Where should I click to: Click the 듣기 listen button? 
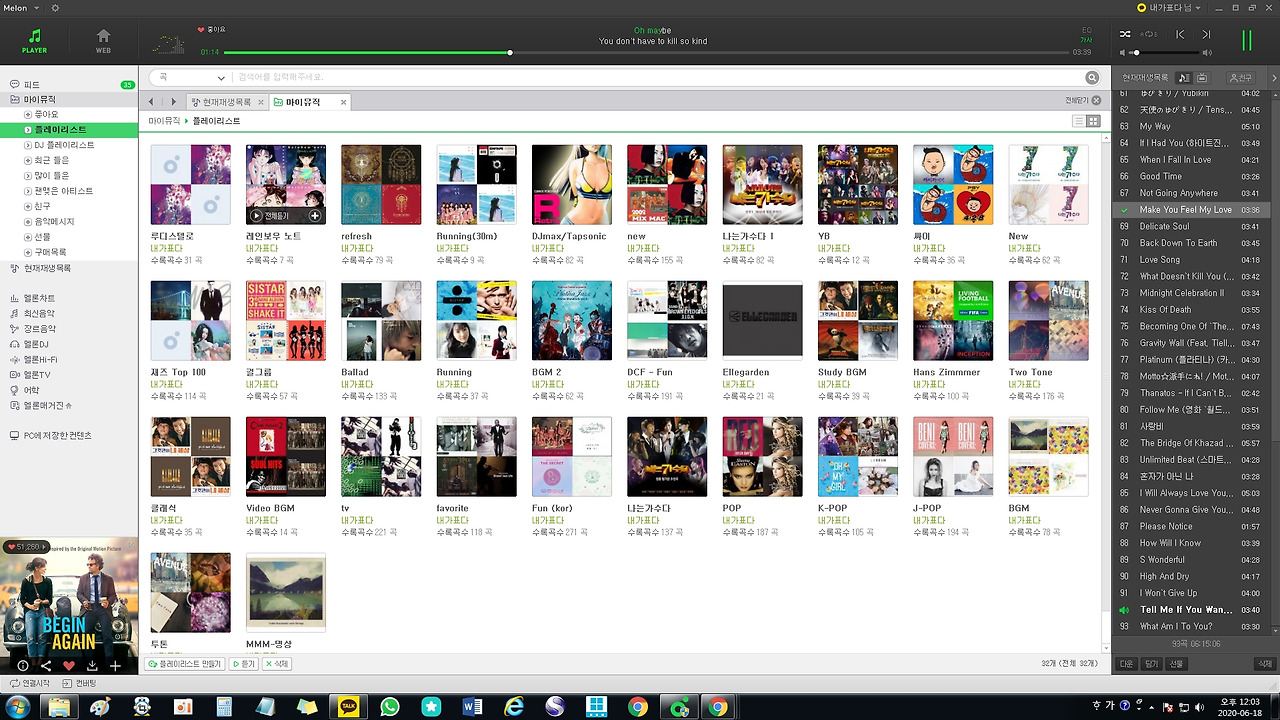[x=244, y=664]
